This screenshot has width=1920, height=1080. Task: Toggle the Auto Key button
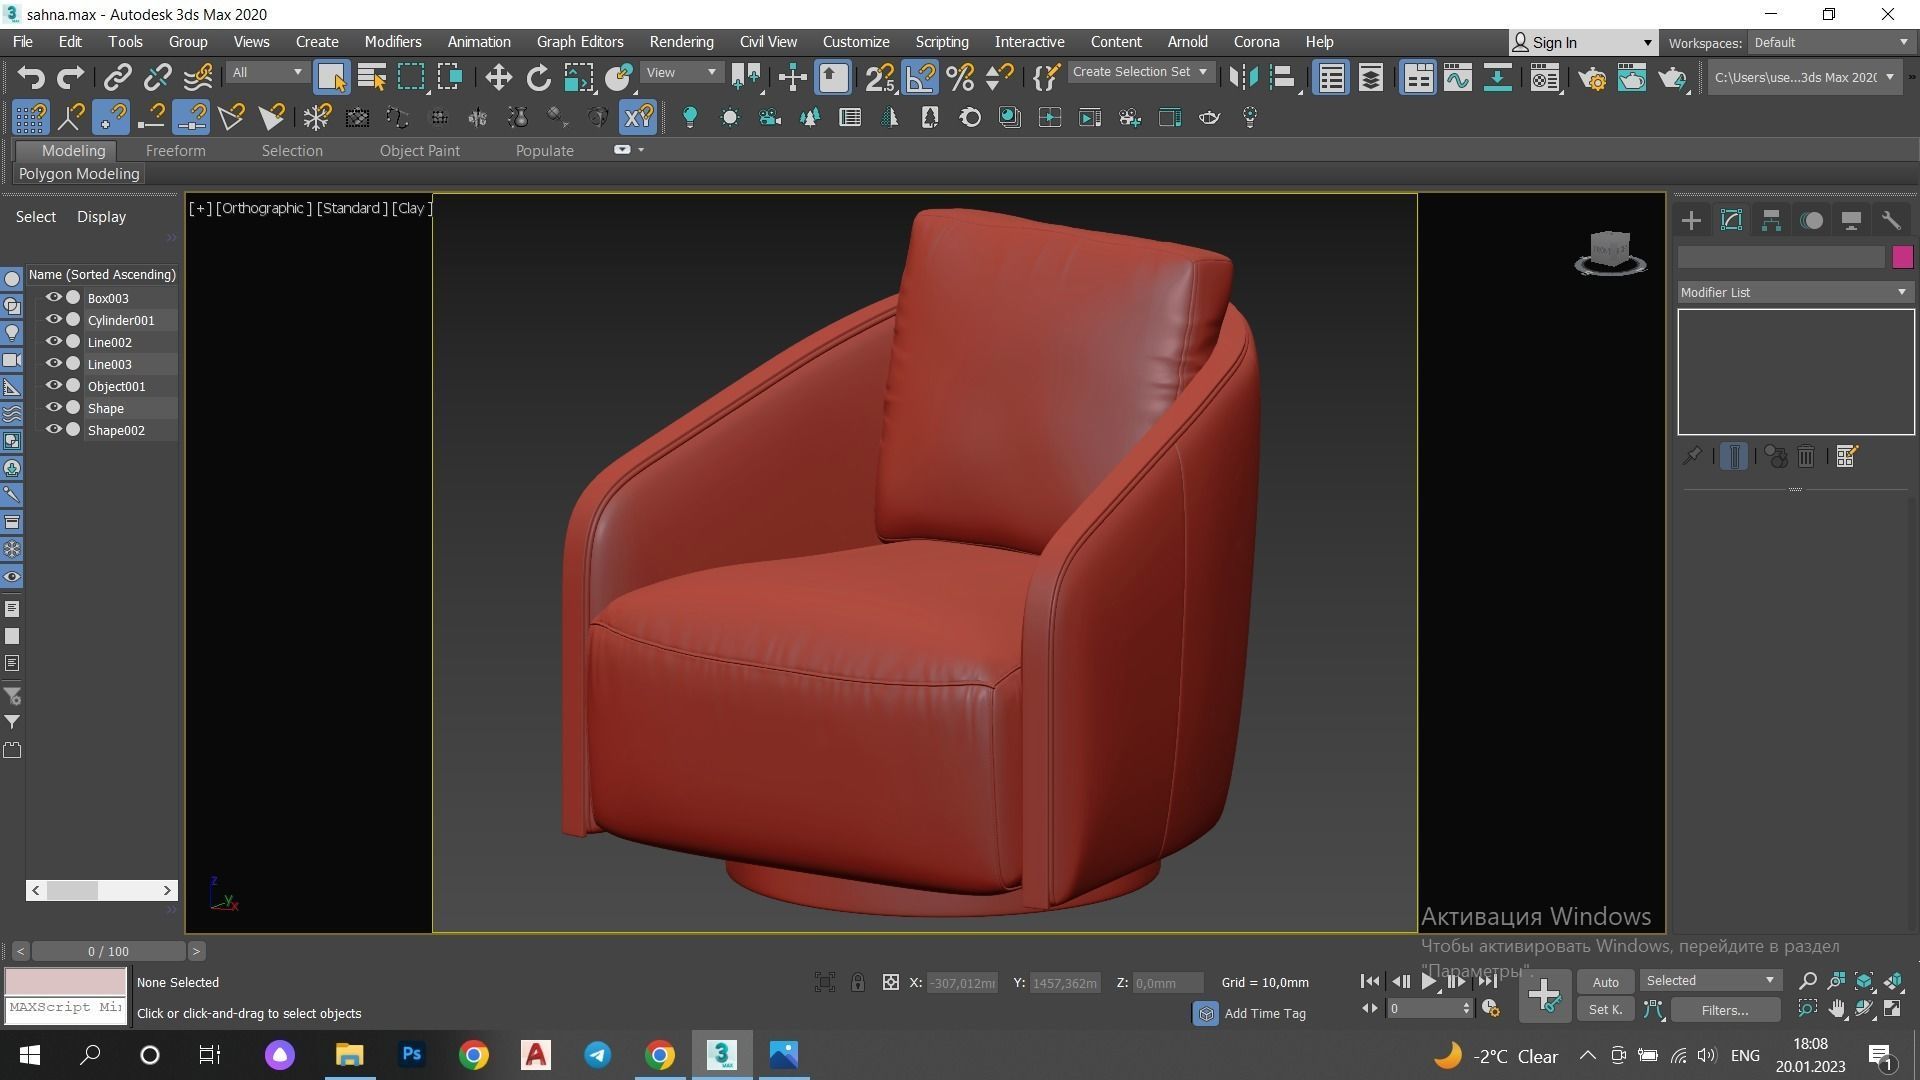(x=1605, y=982)
